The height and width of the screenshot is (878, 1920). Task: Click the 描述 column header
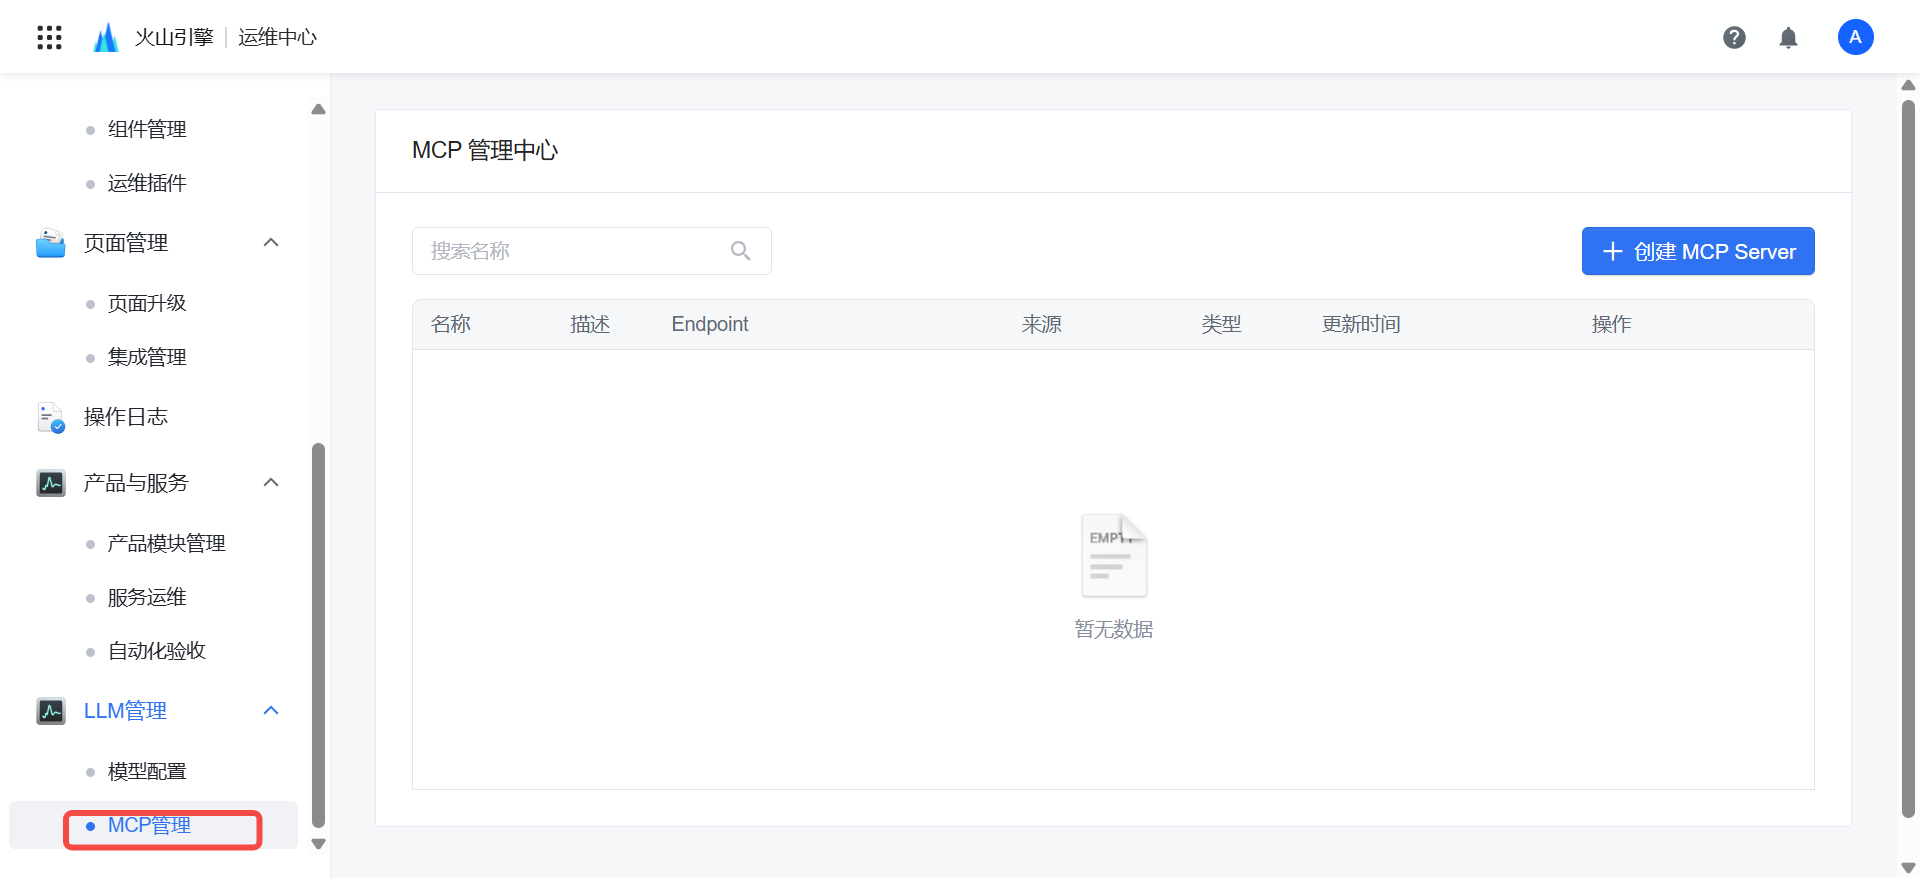590,324
